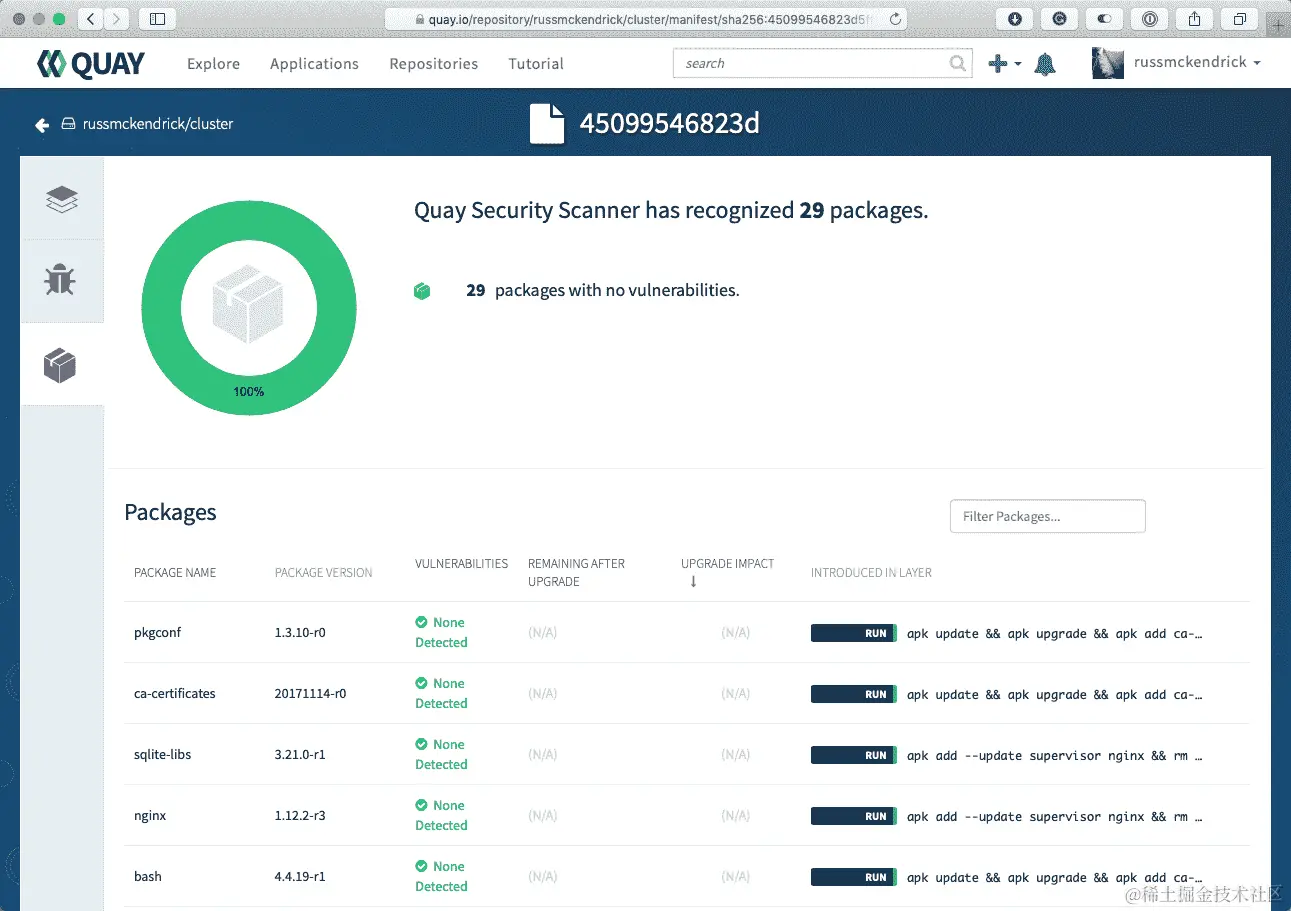Open the plus create-new dropdown
The height and width of the screenshot is (911, 1291).
point(1004,64)
